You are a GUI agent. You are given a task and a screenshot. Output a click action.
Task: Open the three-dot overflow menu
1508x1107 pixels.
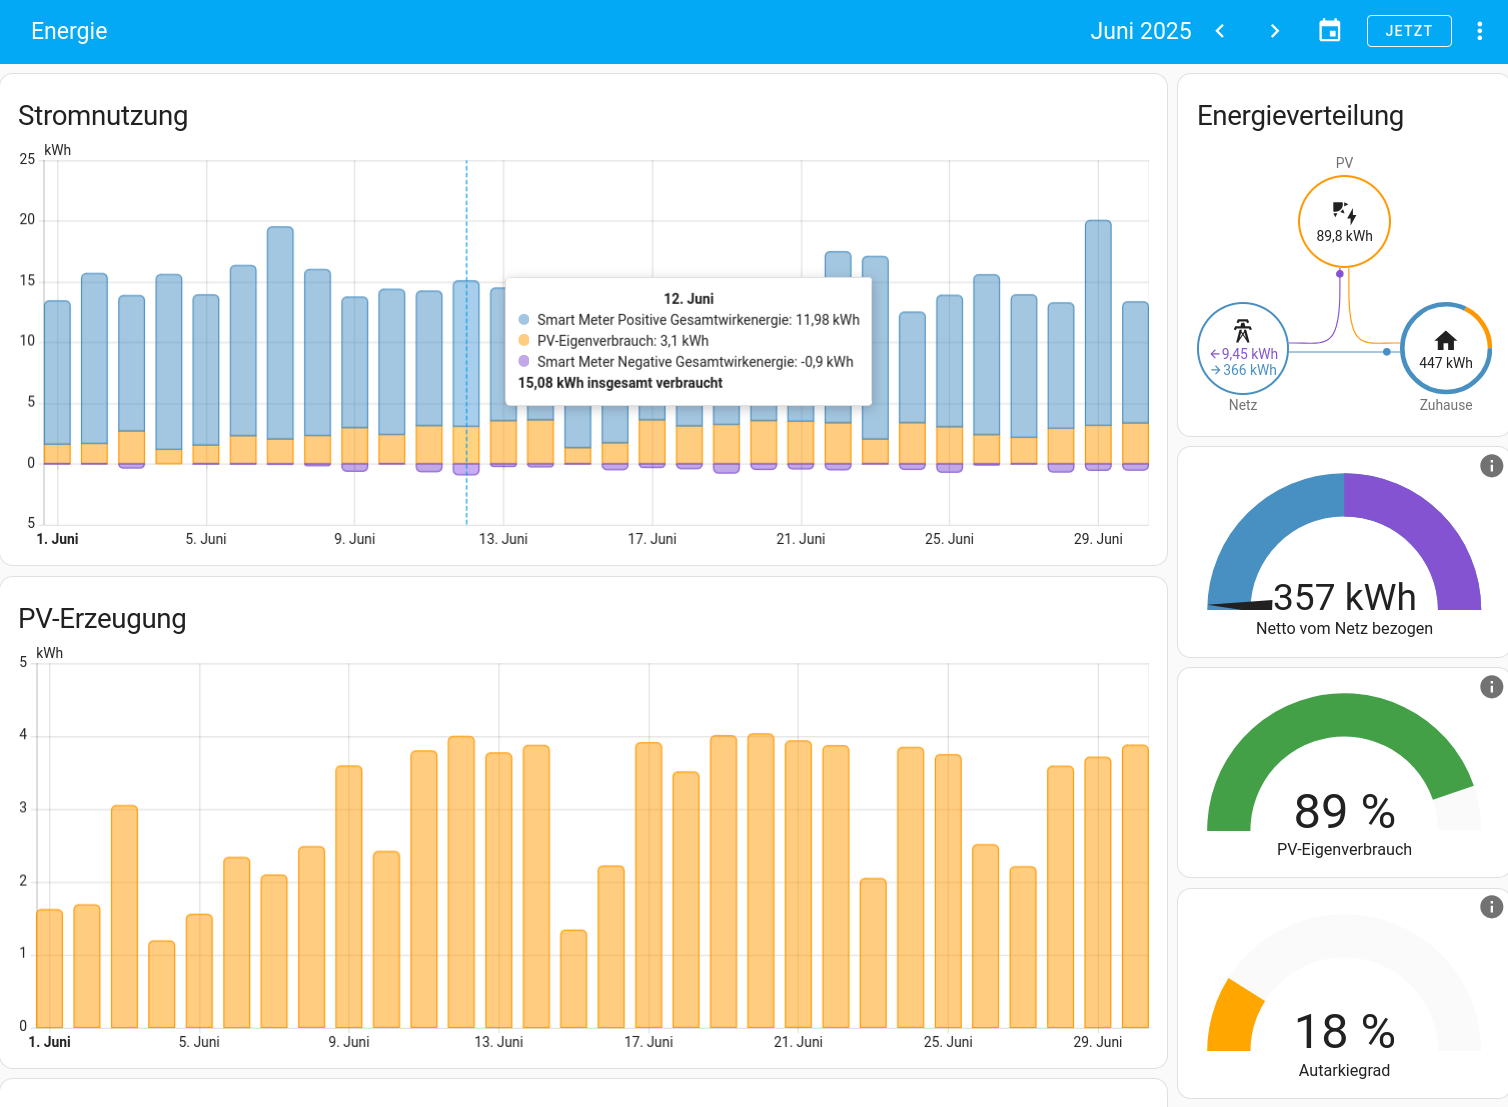(x=1480, y=31)
